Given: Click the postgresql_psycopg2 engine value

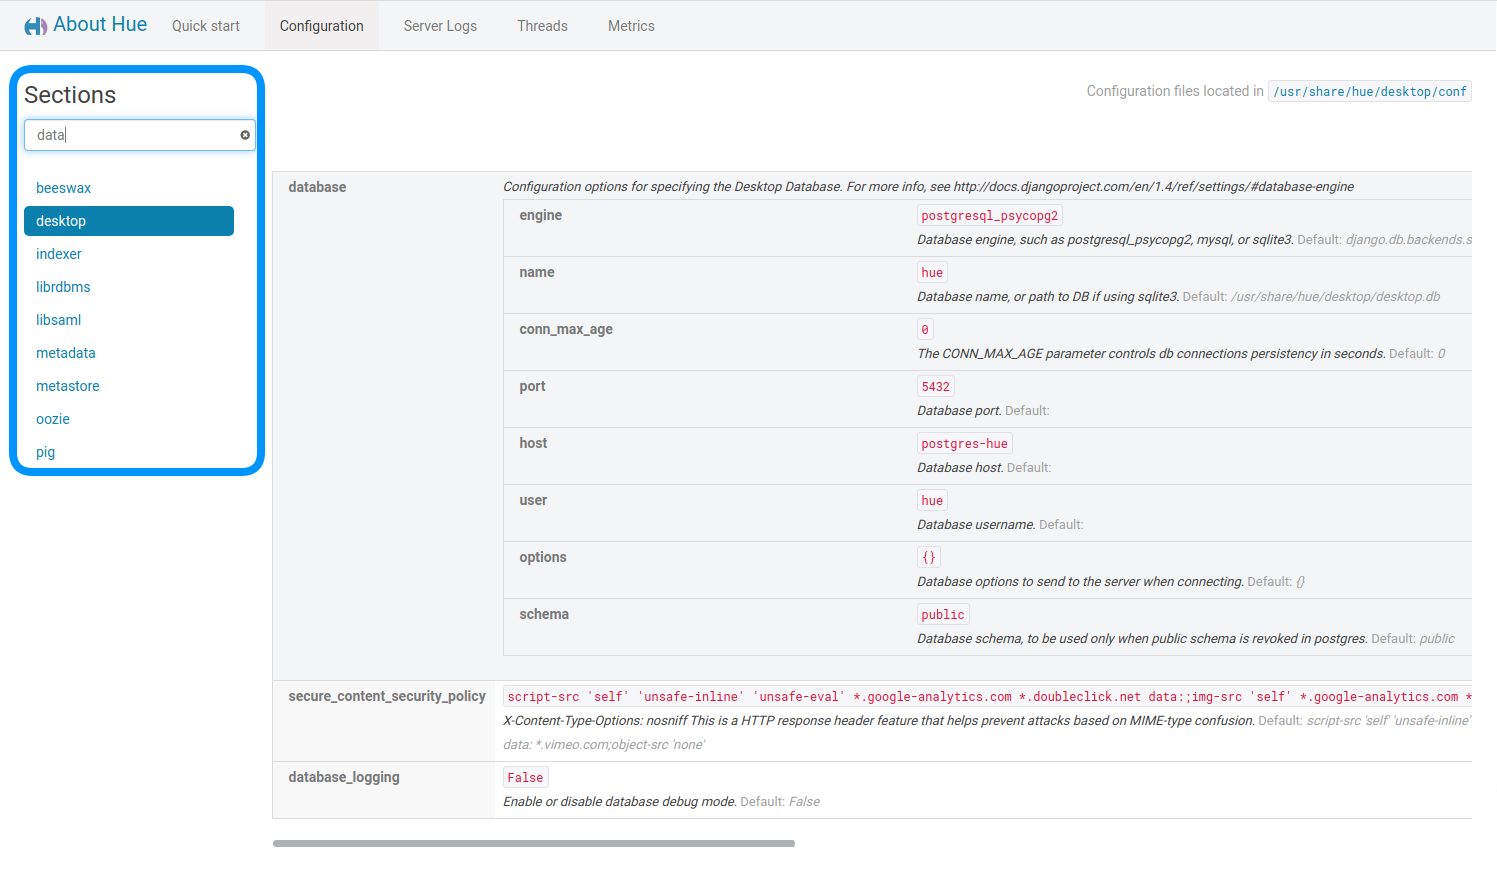Looking at the screenshot, I should 990,216.
